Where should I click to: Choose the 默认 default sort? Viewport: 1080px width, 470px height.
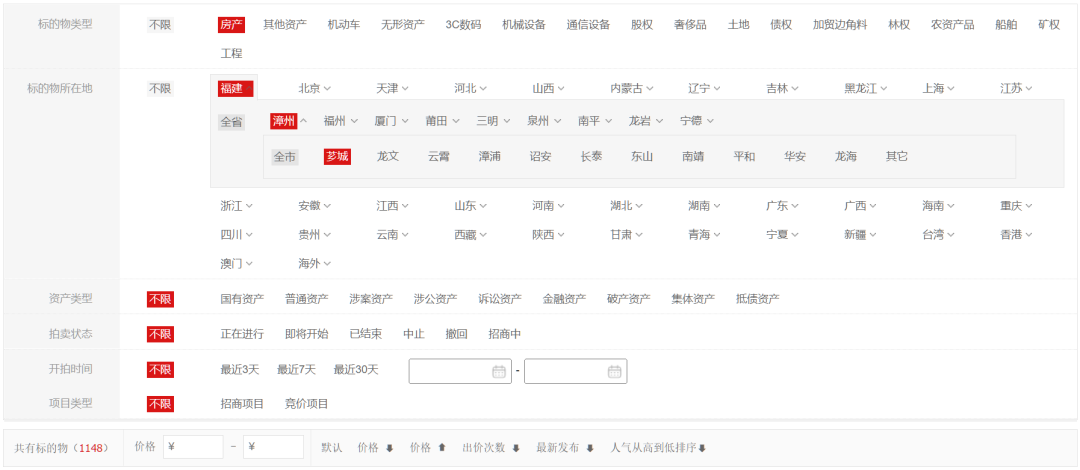[x=331, y=448]
